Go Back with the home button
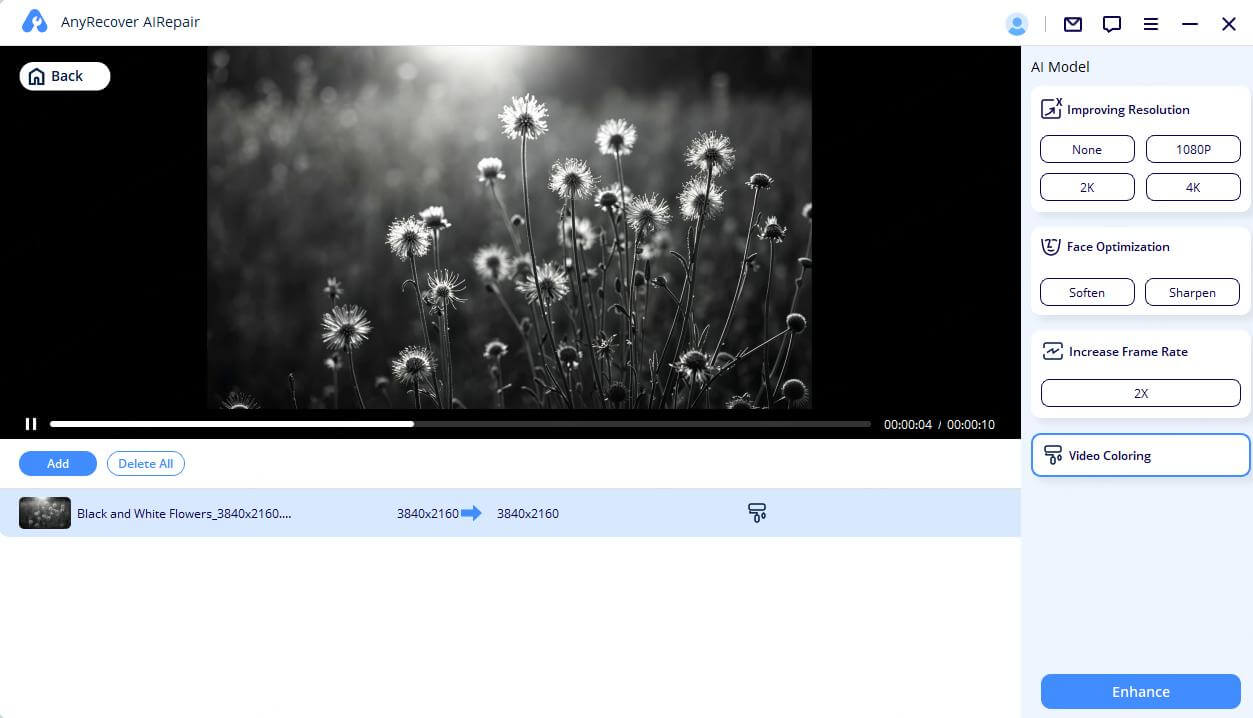The image size is (1253, 718). [x=64, y=75]
